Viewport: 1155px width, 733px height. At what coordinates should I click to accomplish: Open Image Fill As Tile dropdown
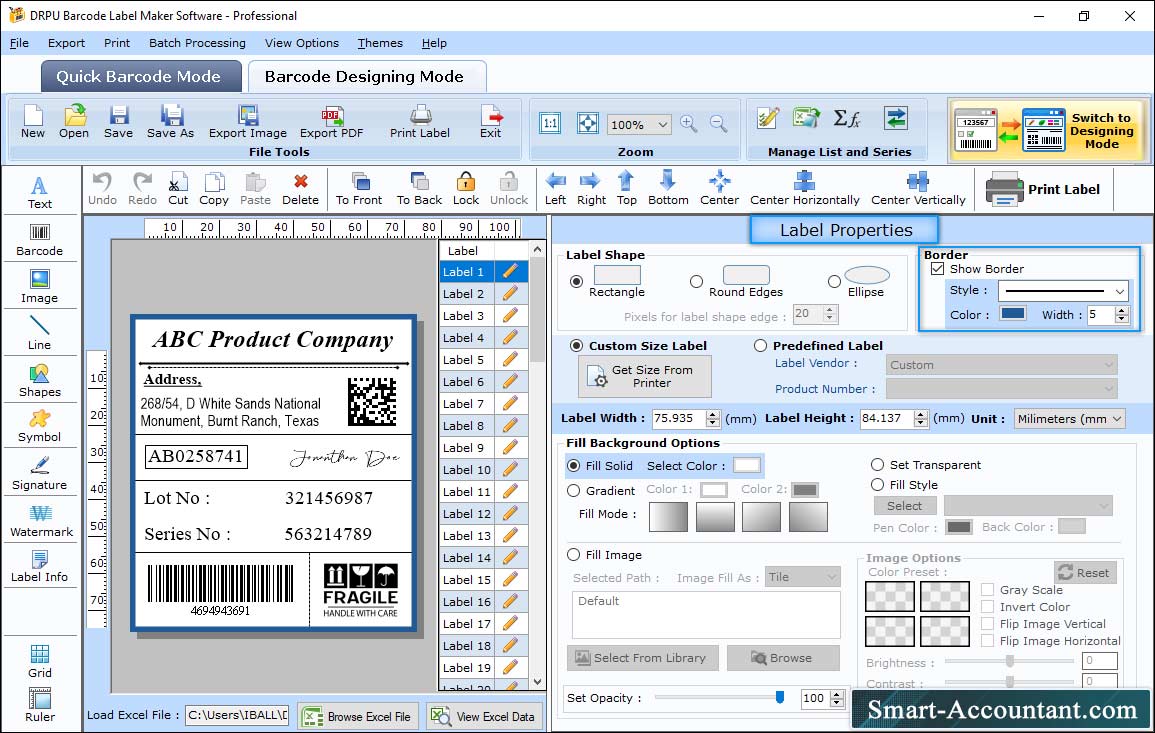coord(803,577)
